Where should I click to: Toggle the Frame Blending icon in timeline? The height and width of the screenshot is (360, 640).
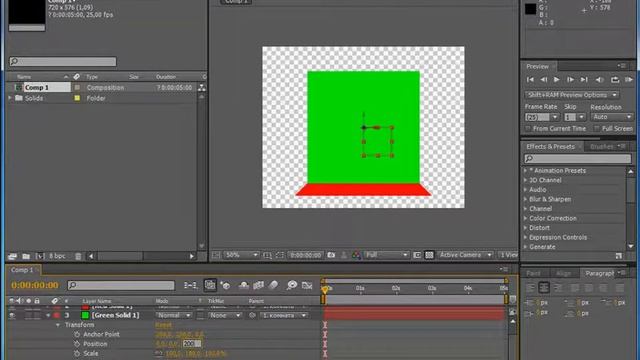click(258, 285)
